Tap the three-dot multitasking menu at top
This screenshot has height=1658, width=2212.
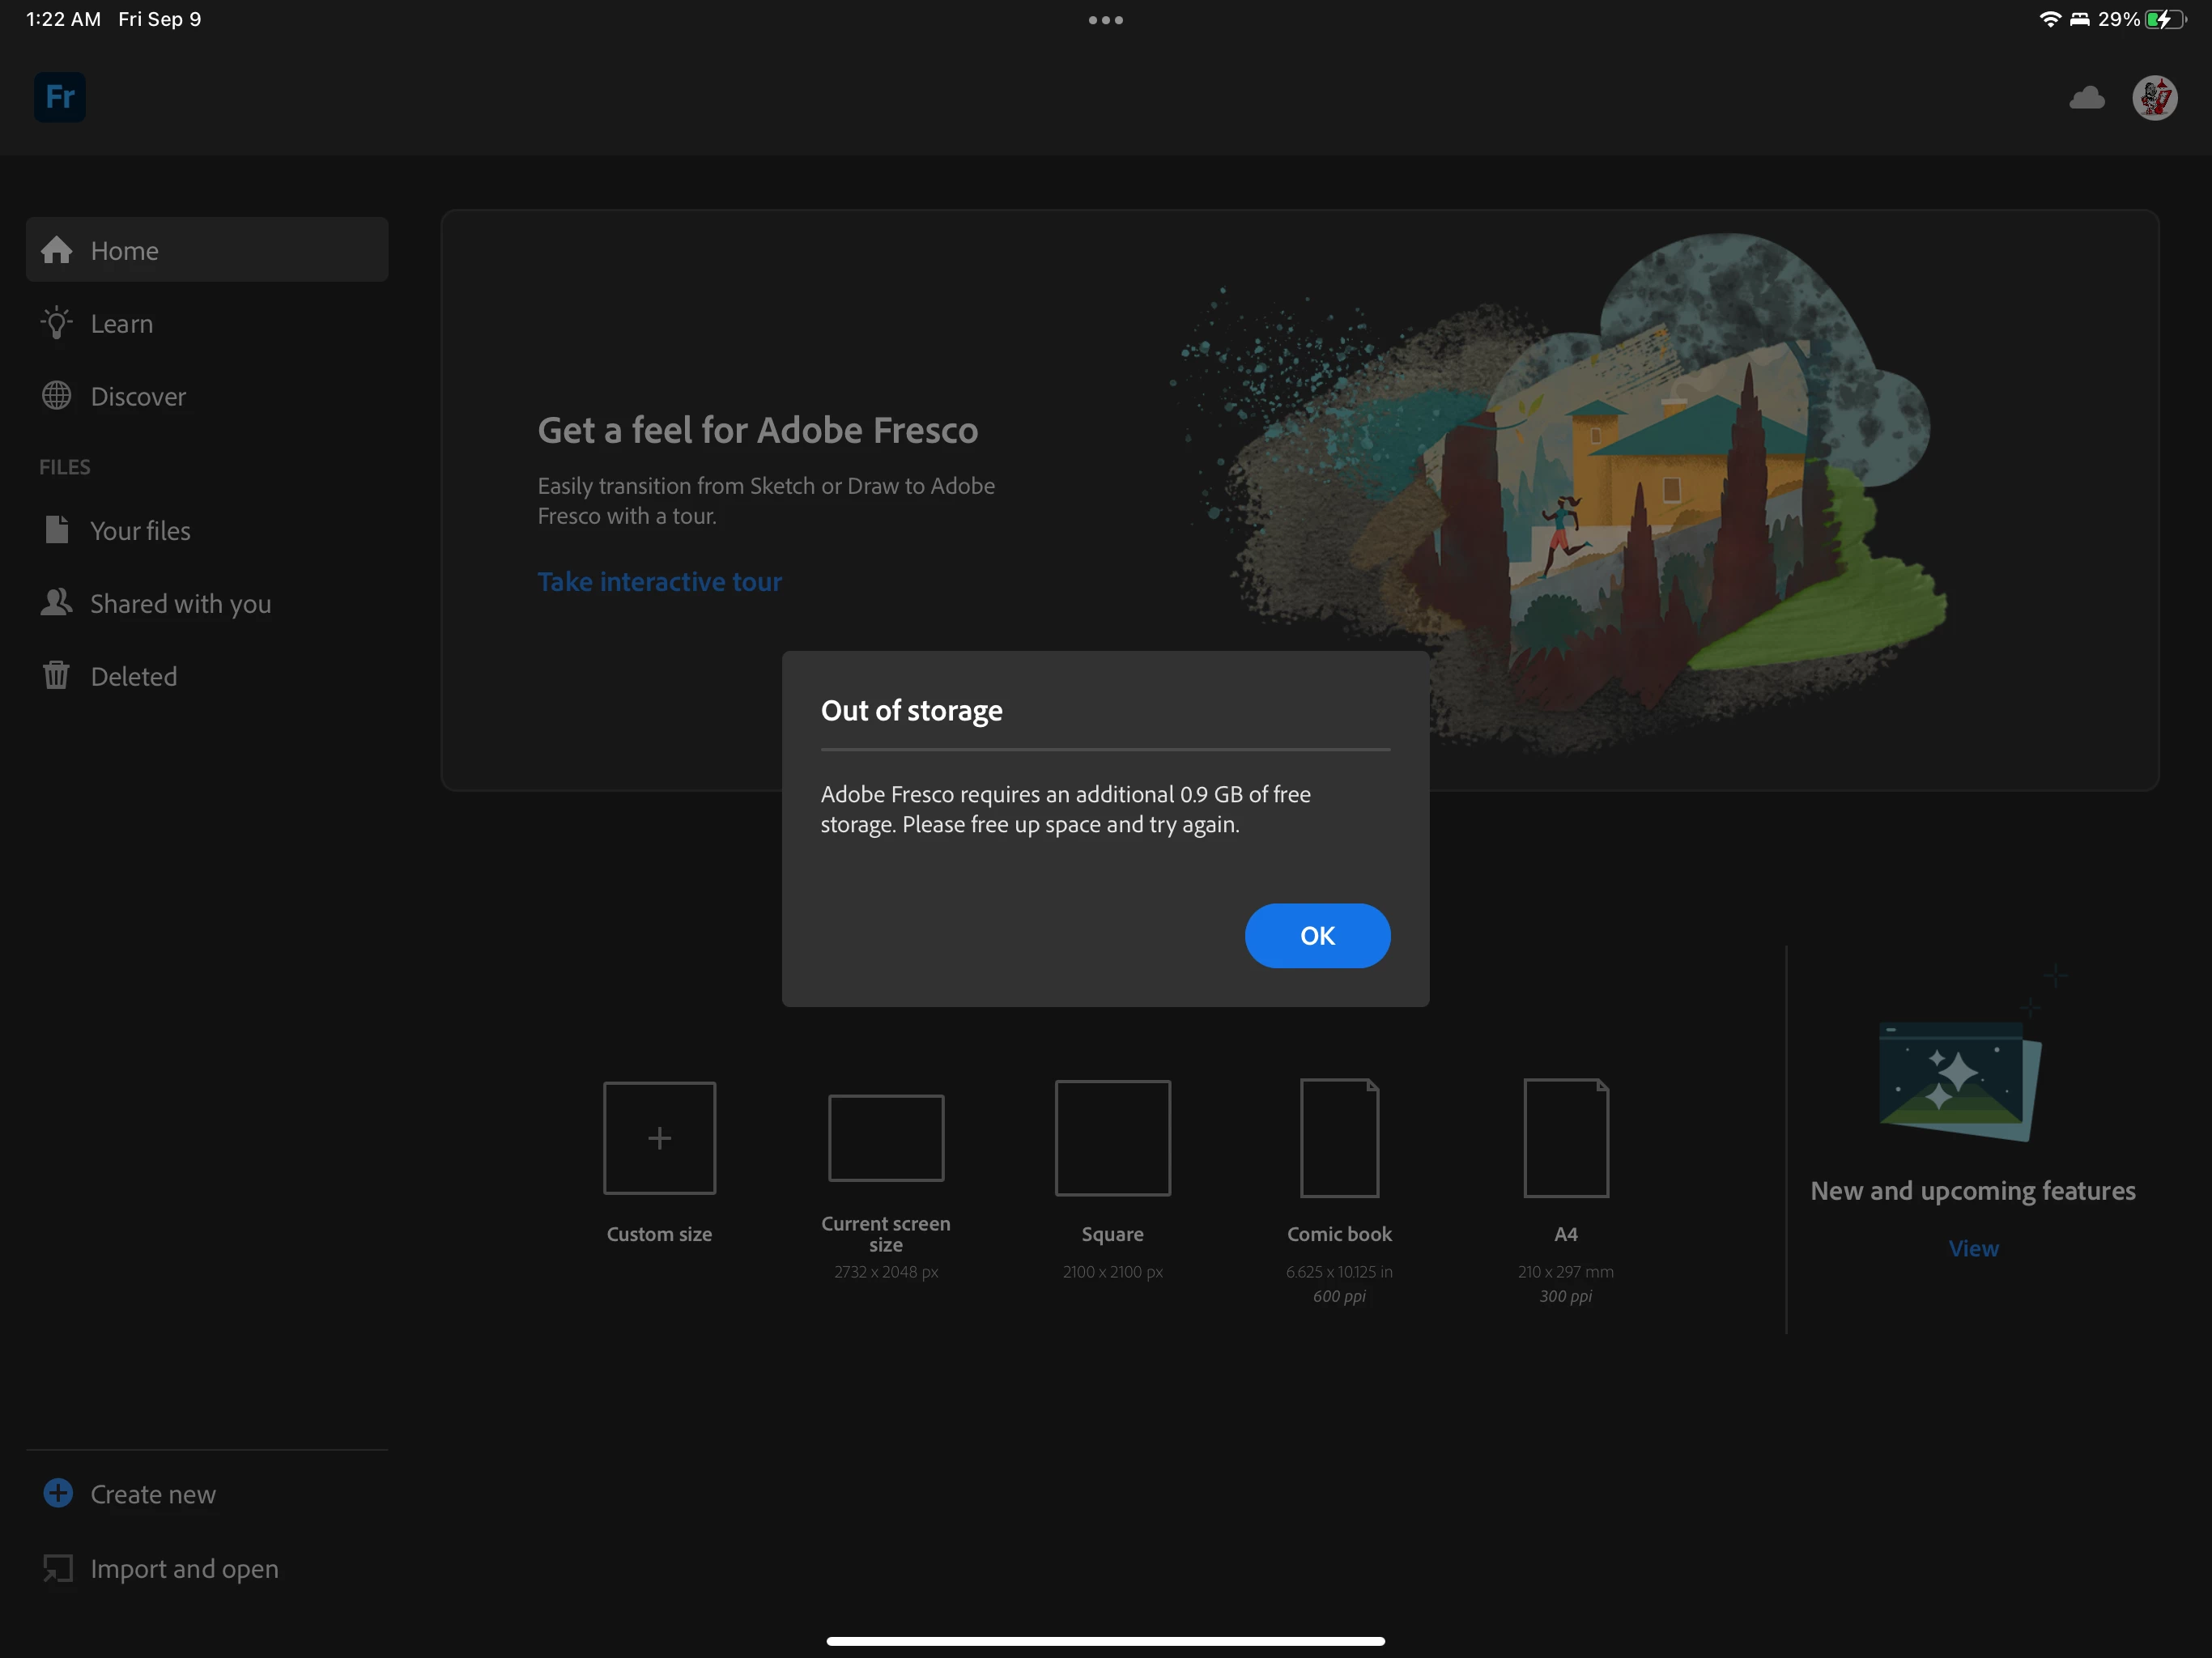coord(1105,20)
